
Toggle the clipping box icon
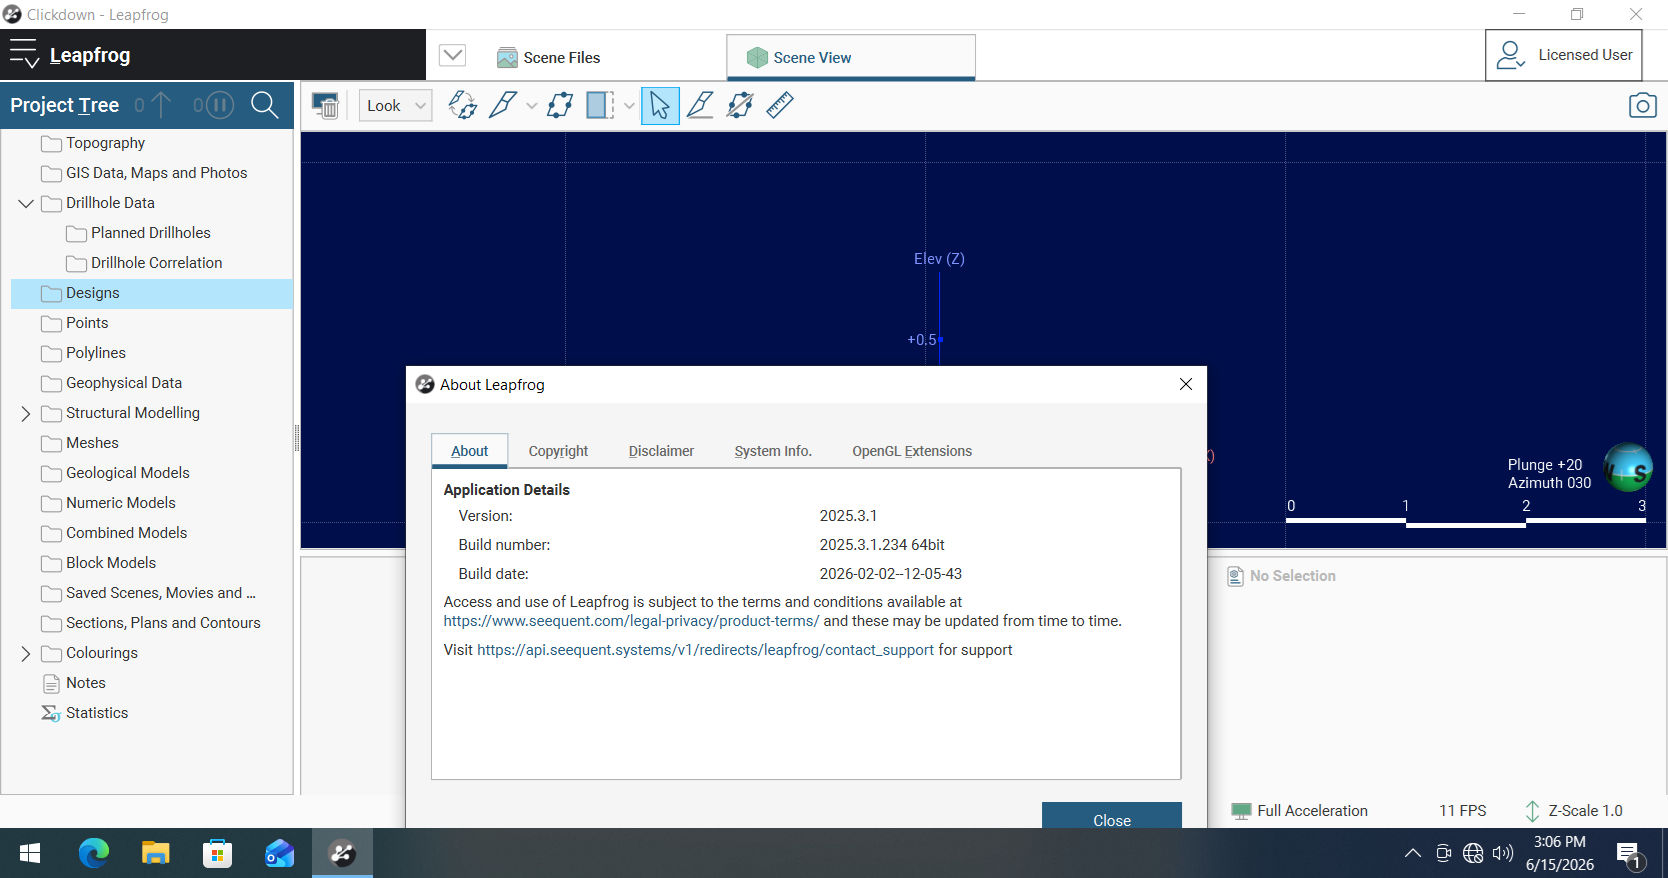600,105
